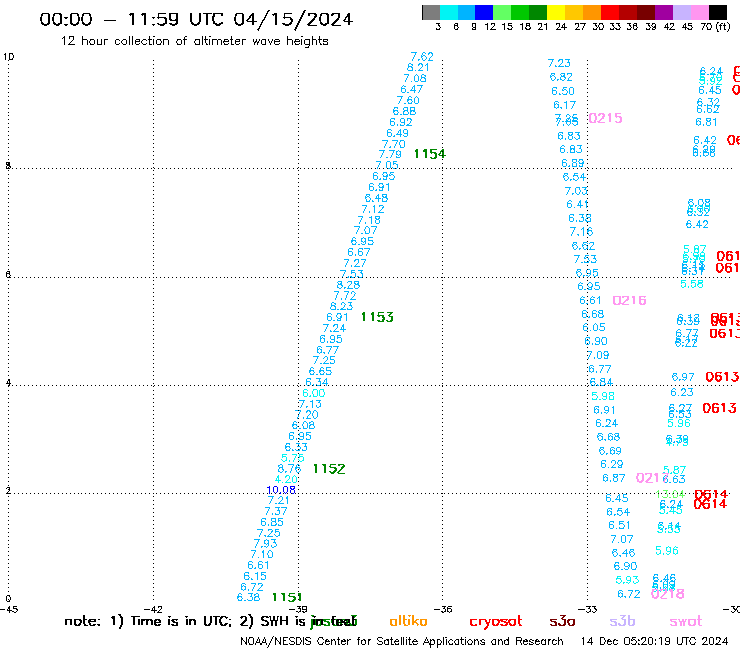Screen dimensions: 740x650
Task: Click the purple 42 ft legend swatch
Action: pyautogui.click(x=664, y=12)
